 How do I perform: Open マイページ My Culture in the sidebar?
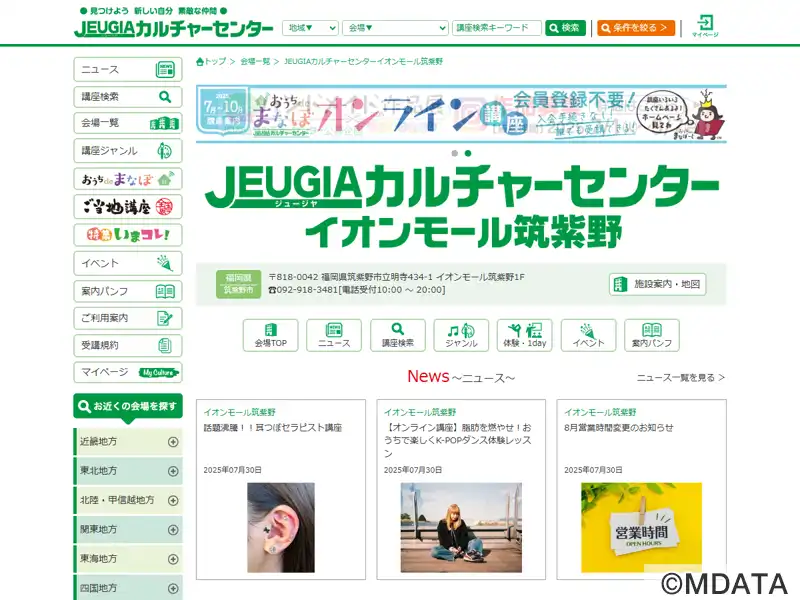[128, 372]
